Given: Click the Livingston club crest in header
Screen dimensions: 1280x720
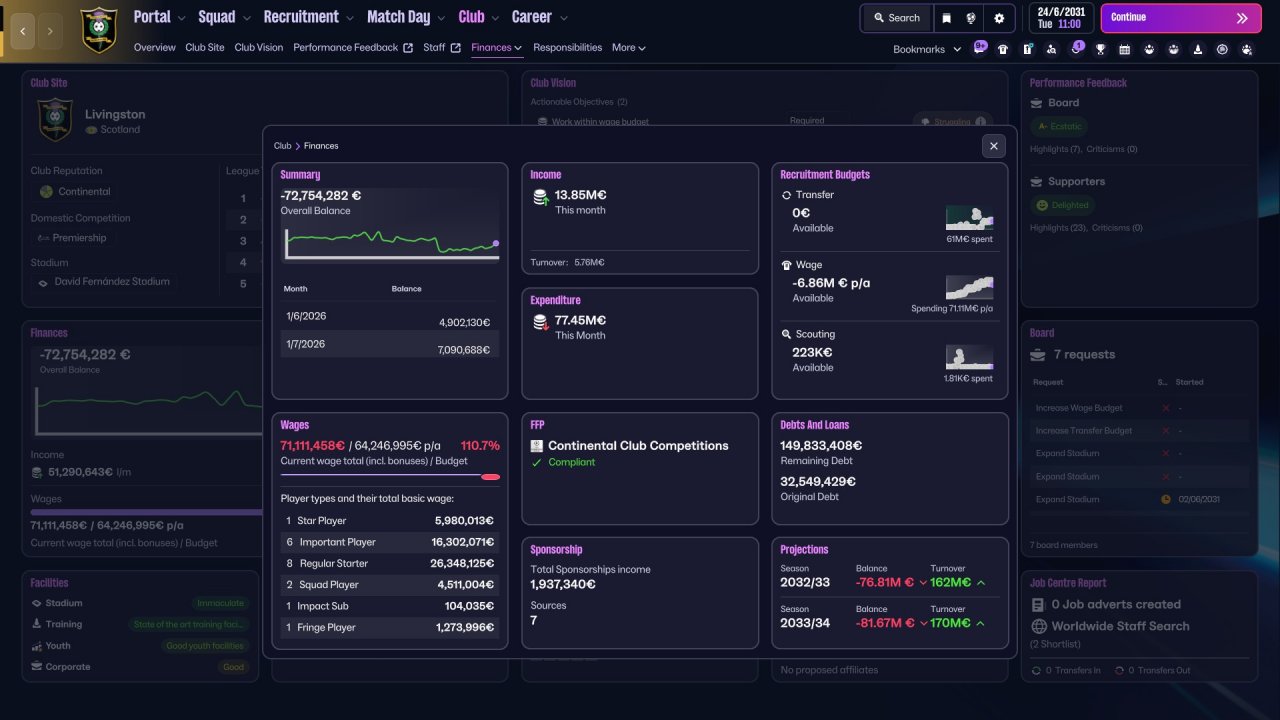Looking at the screenshot, I should 98,30.
